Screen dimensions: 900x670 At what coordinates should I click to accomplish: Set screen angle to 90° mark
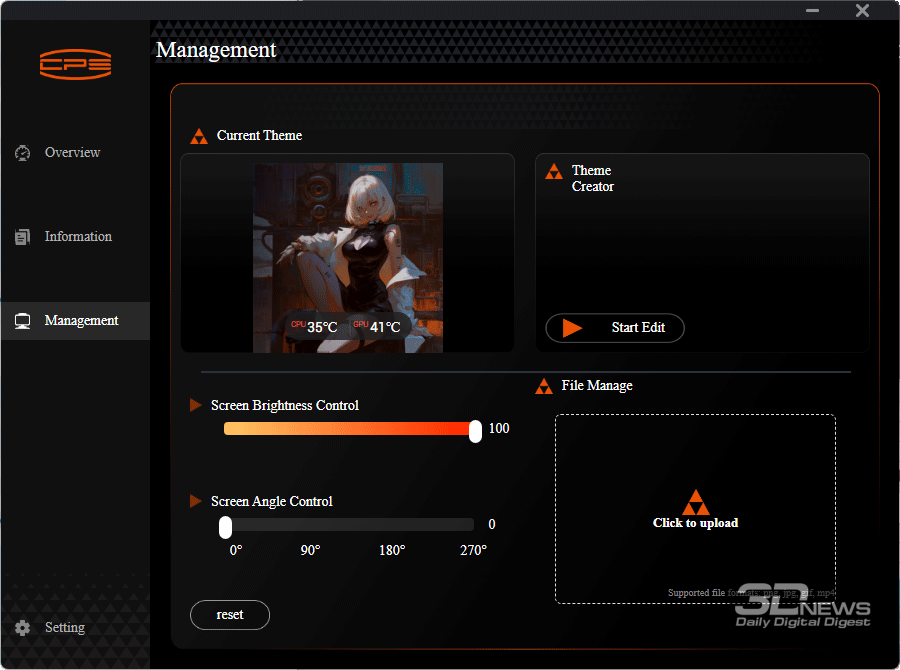(311, 550)
